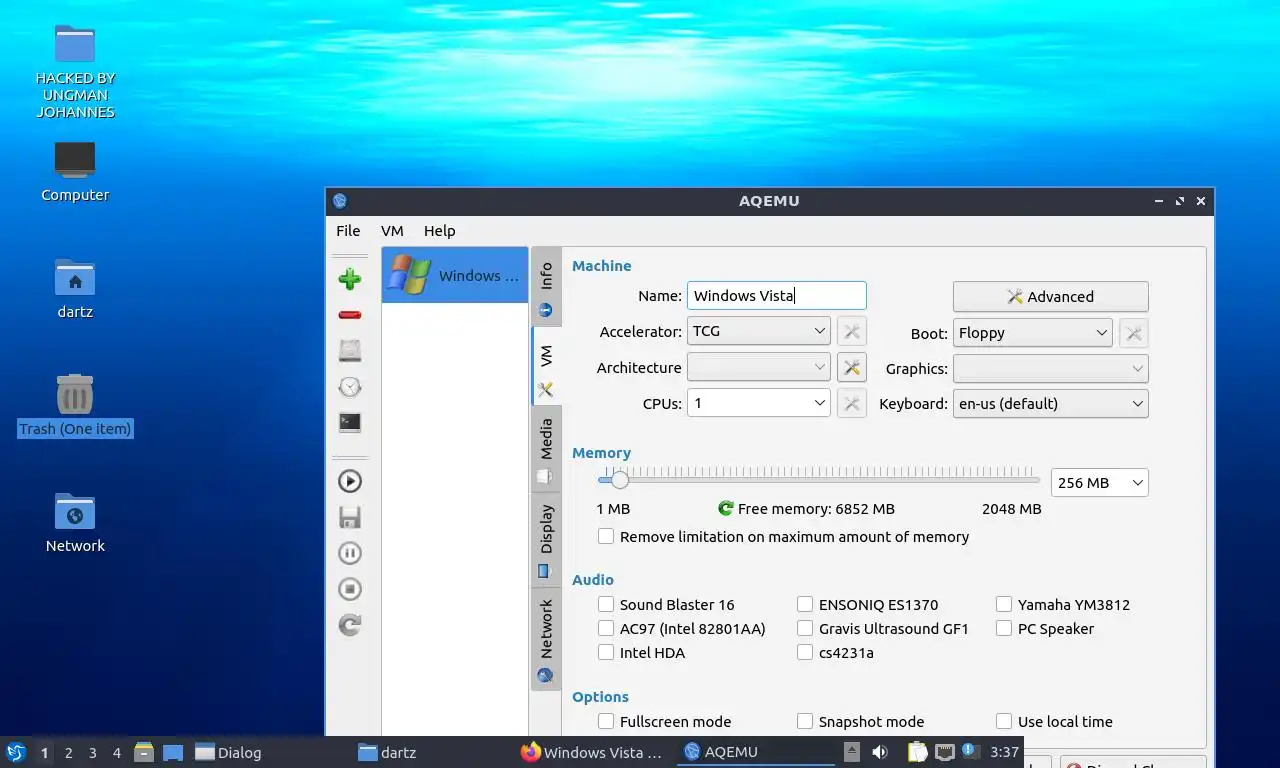
Task: Switch to dartz file manager taskbar item
Action: [x=433, y=752]
